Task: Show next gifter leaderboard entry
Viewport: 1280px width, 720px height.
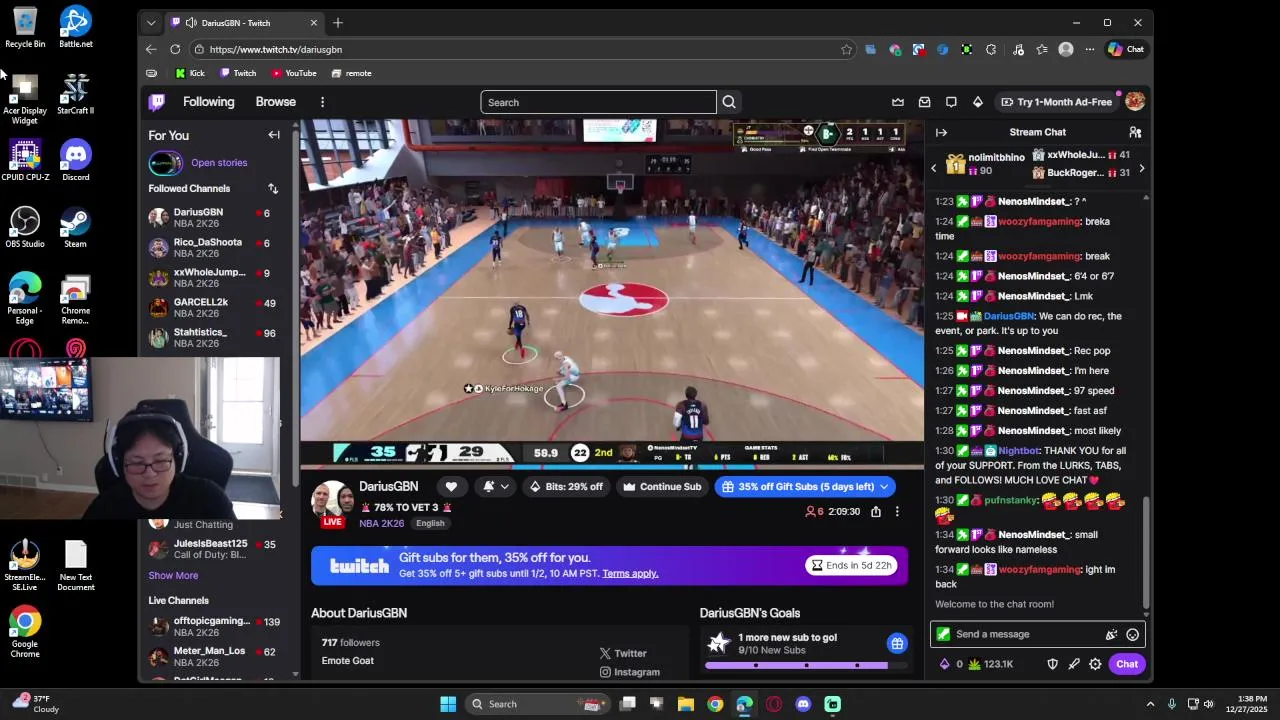Action: click(x=1141, y=168)
